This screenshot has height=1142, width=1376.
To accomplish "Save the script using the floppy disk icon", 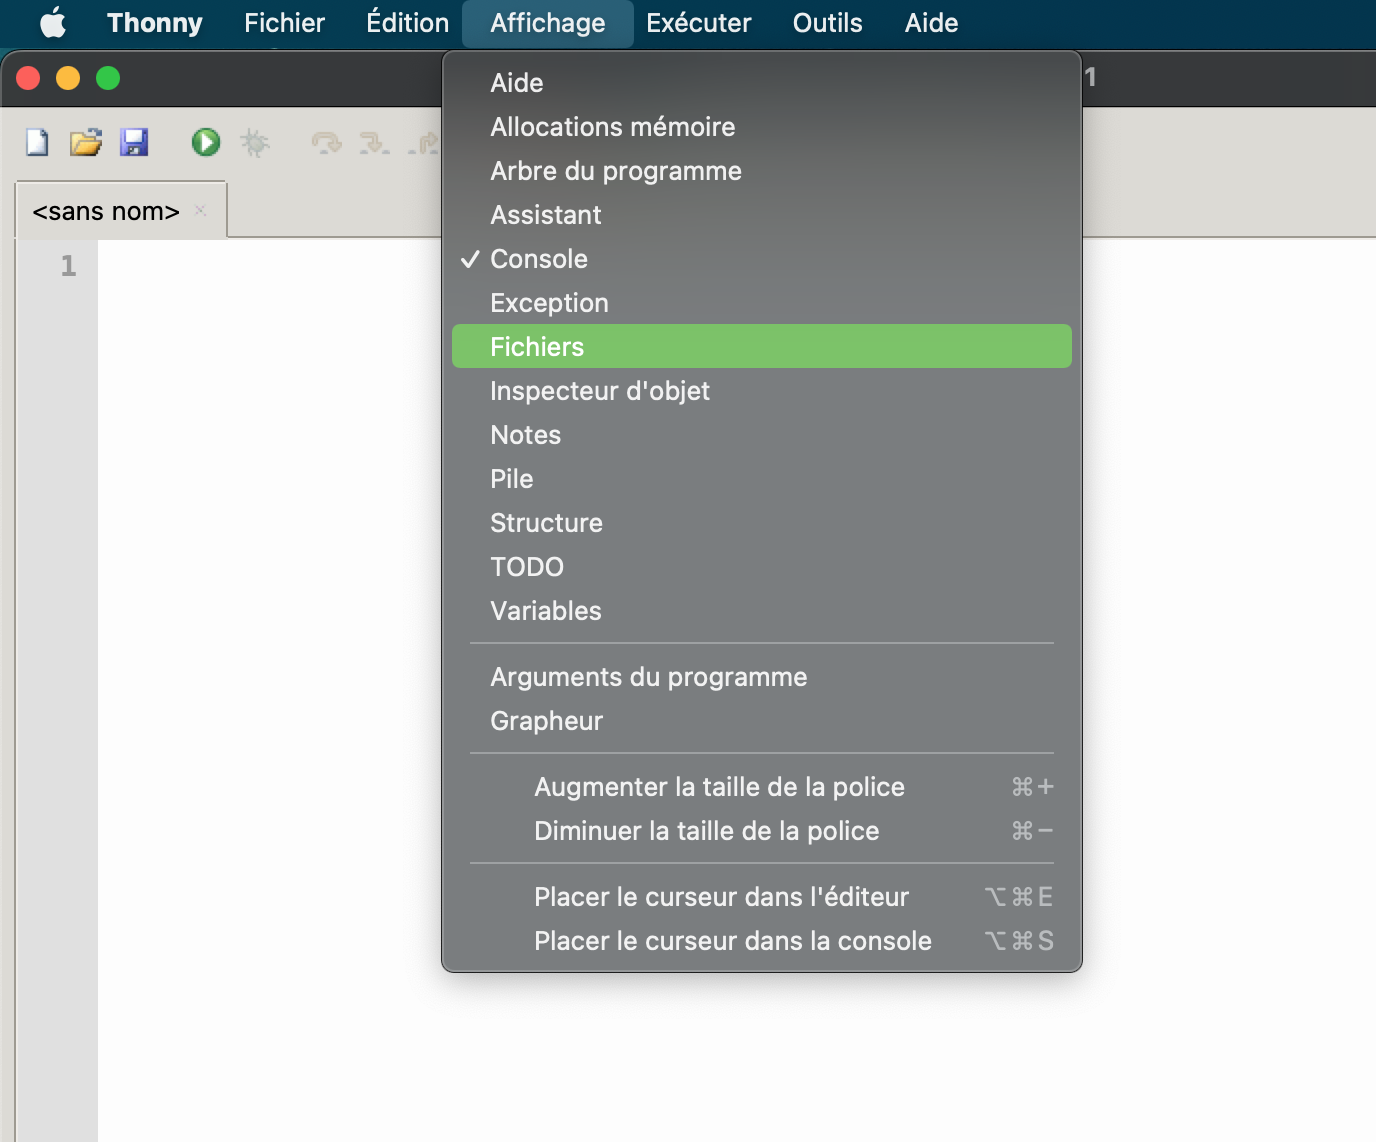I will pos(134,143).
